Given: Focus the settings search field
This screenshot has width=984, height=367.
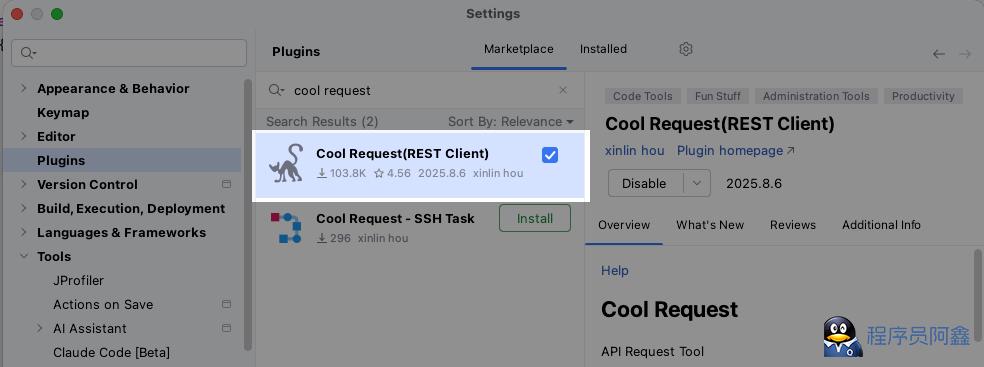Looking at the screenshot, I should 129,53.
